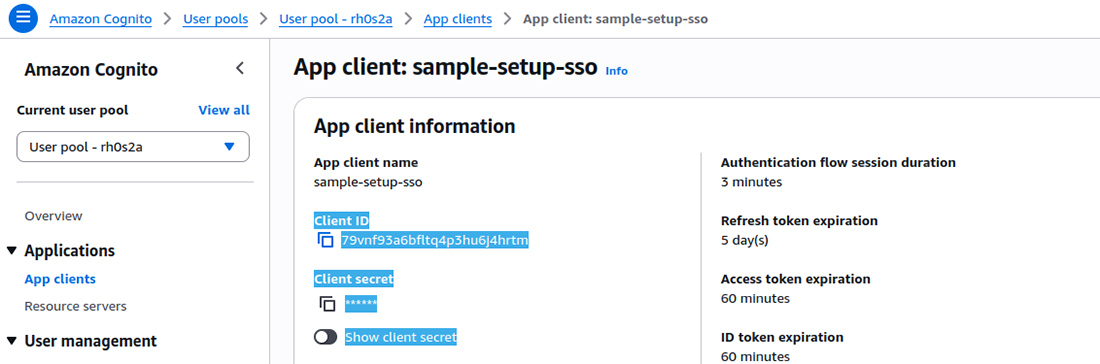Click the App client name value sample-setup-sso

[x=368, y=182]
